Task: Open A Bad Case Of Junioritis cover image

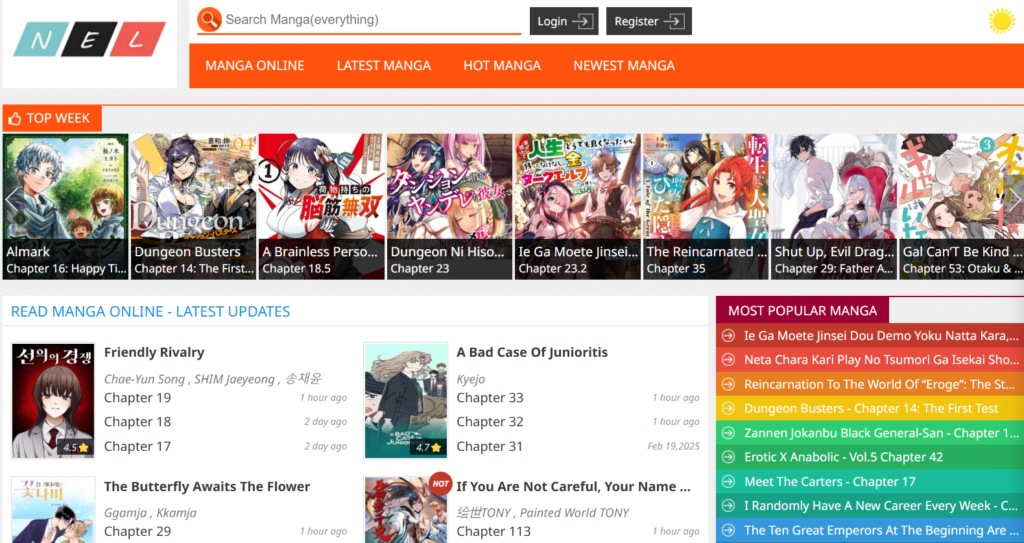Action: click(406, 401)
